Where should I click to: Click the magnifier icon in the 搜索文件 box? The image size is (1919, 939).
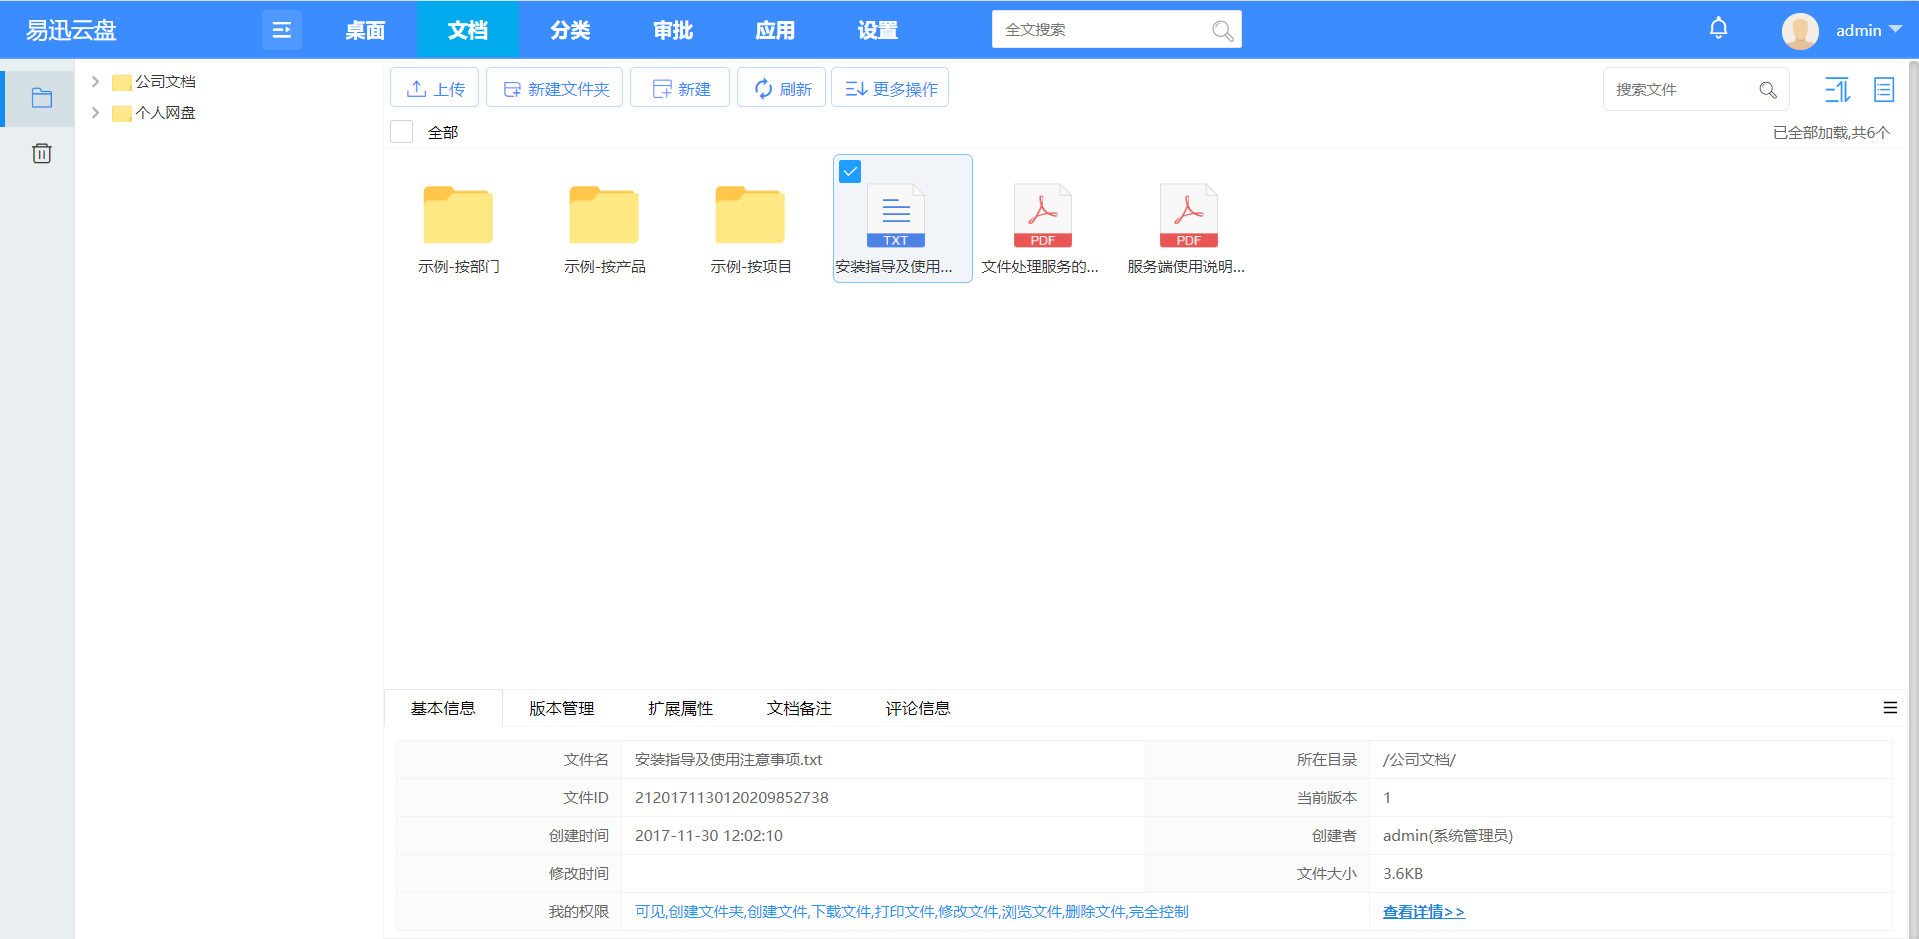(x=1768, y=89)
